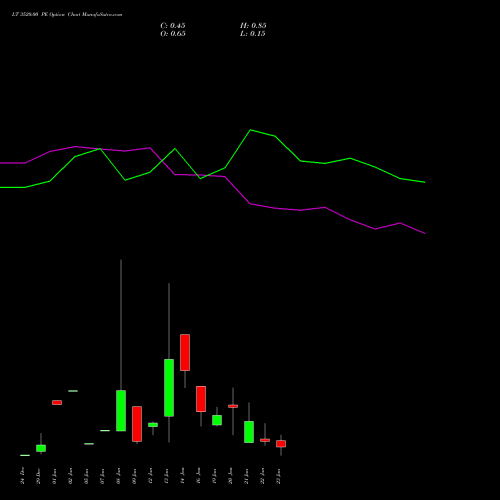
Task: Click the '21 Jan' date label
Action: point(247,476)
